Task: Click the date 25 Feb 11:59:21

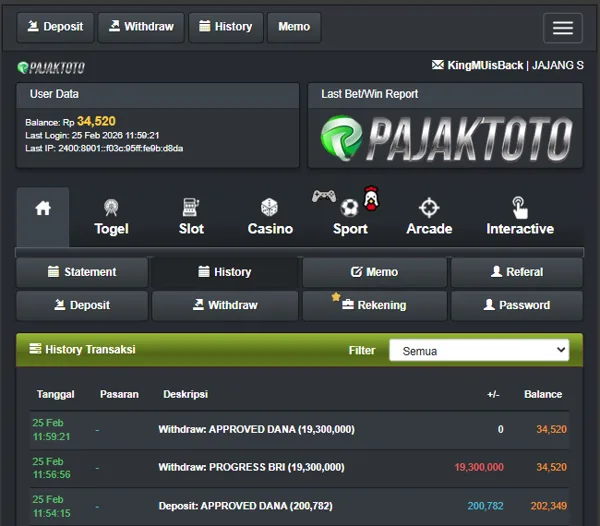Action: coord(51,430)
